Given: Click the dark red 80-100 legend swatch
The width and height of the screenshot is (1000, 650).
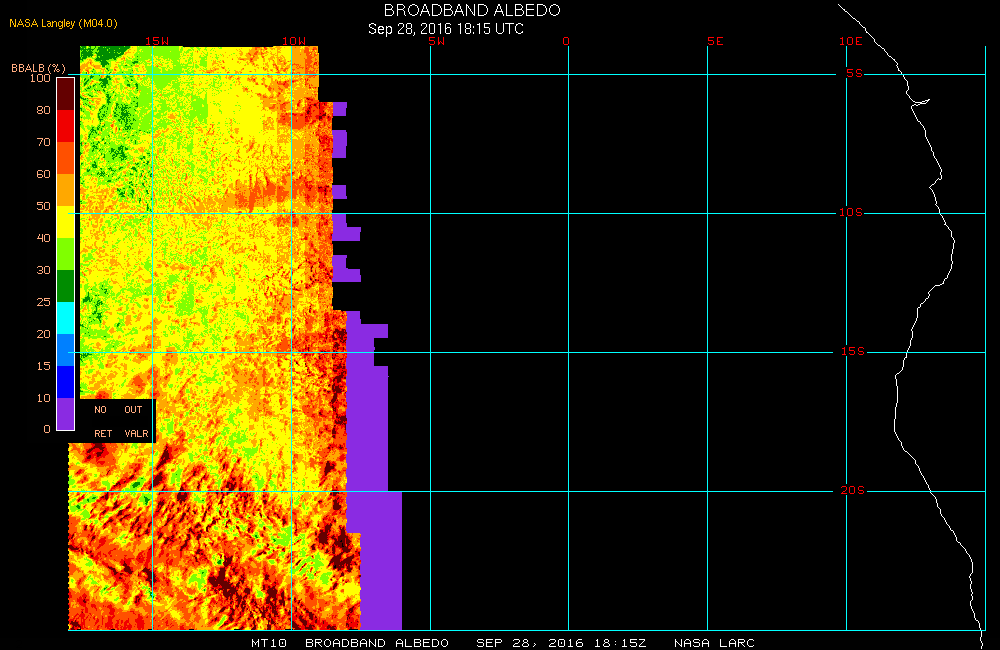Looking at the screenshot, I should [66, 94].
